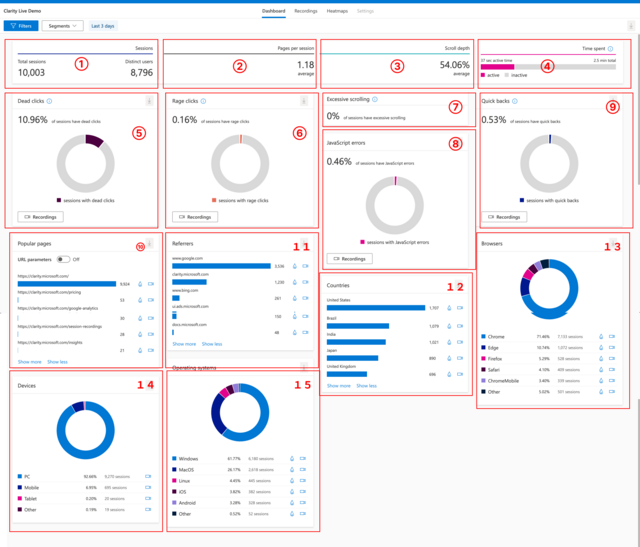Click the Filters button
Image resolution: width=640 pixels, height=547 pixels.
[x=21, y=26]
